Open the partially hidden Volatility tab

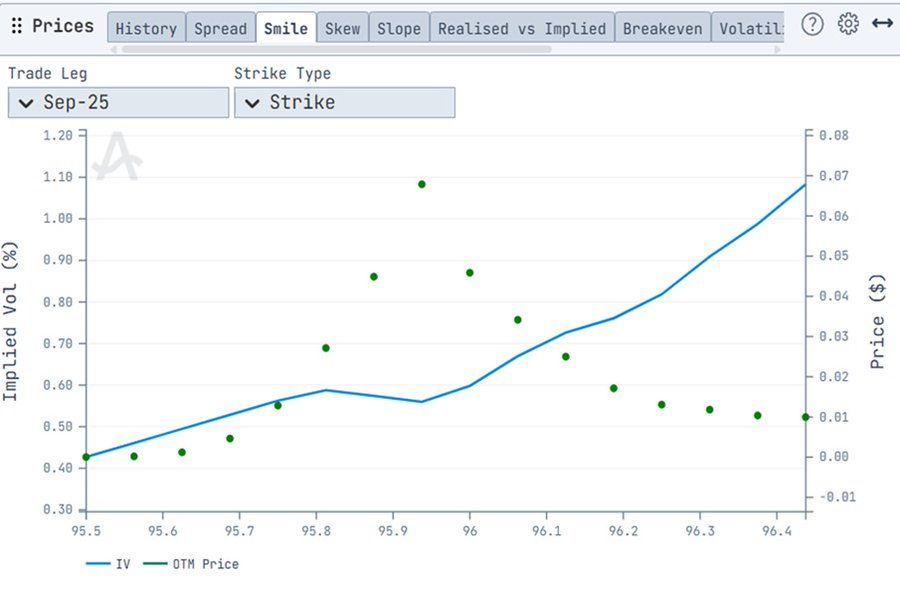click(748, 28)
